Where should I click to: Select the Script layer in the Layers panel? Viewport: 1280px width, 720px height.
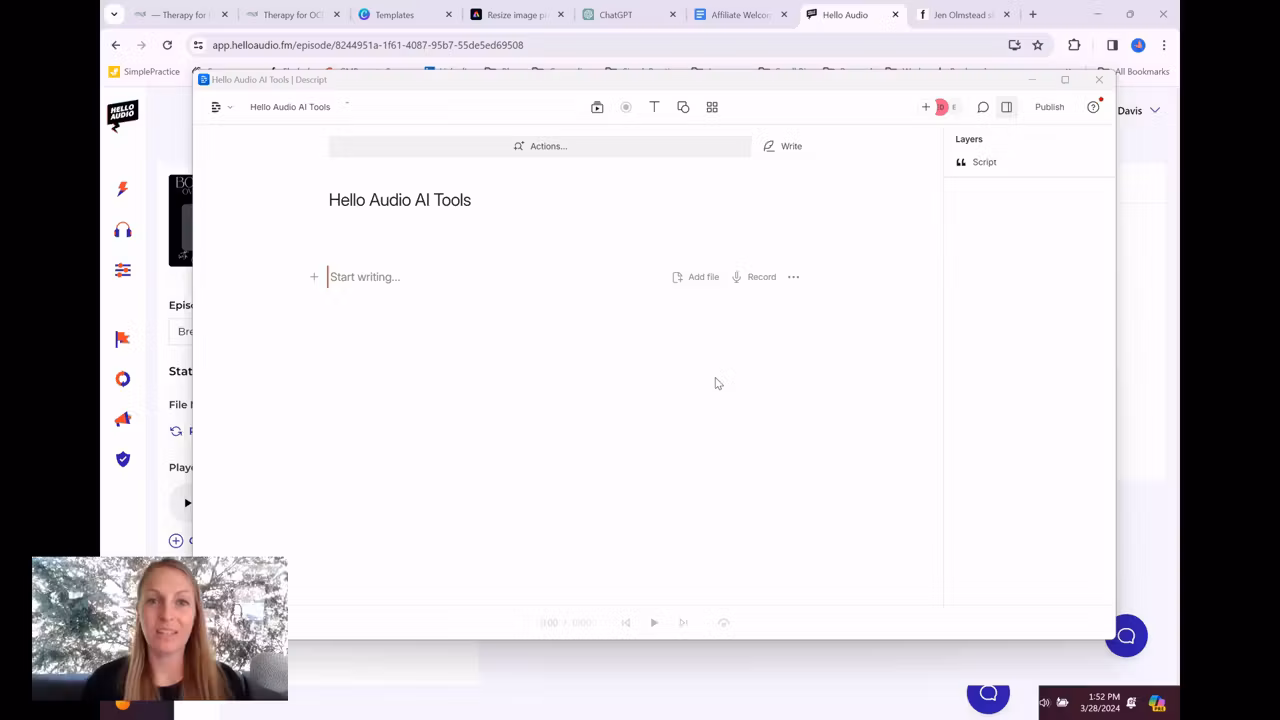(984, 162)
